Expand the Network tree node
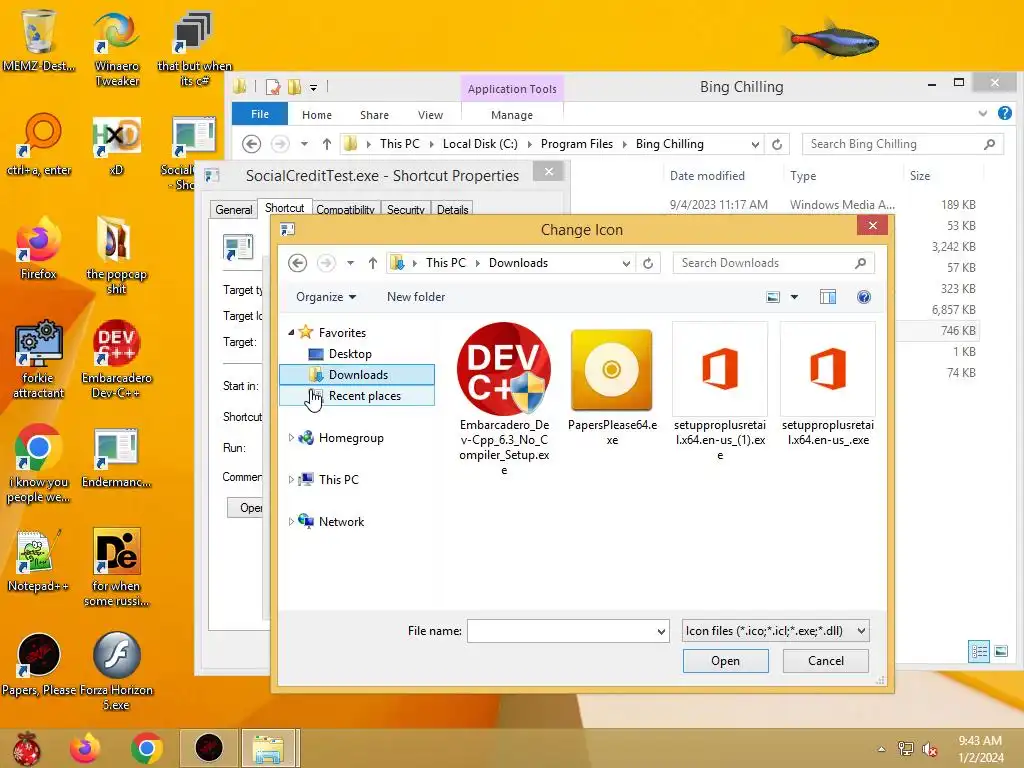Image resolution: width=1024 pixels, height=768 pixels. click(291, 521)
